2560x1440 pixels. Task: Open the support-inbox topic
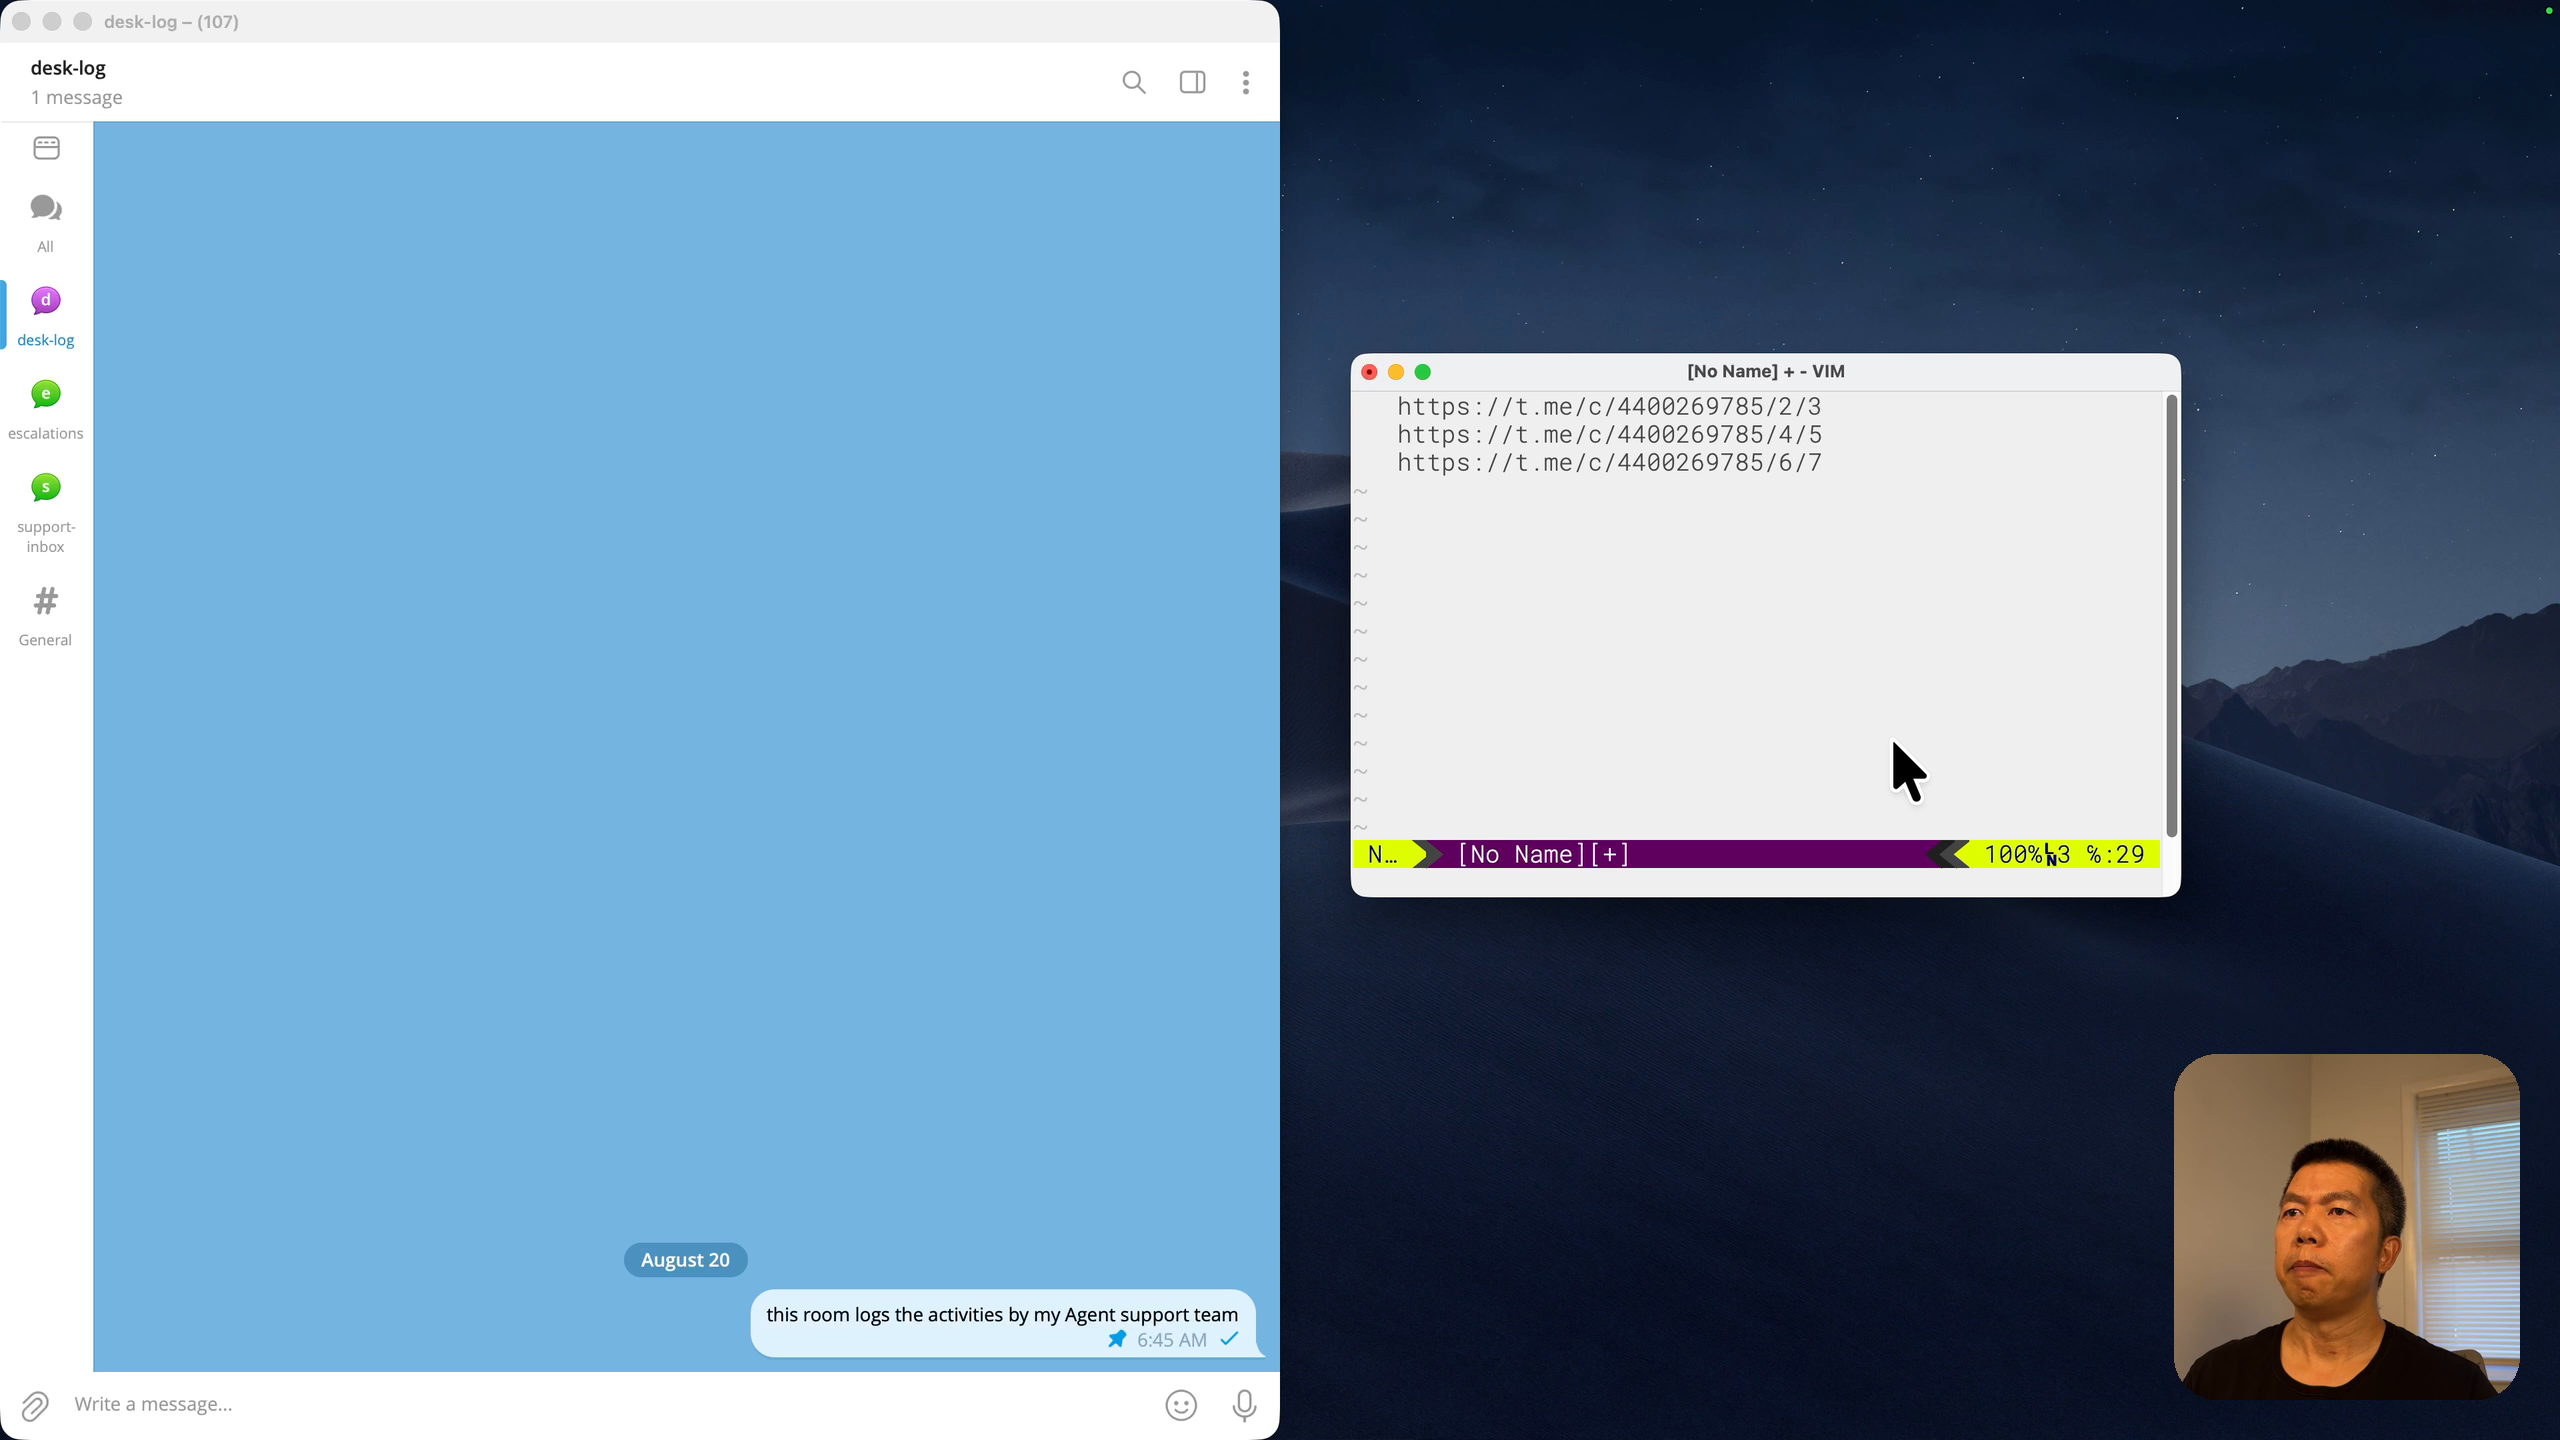46,513
